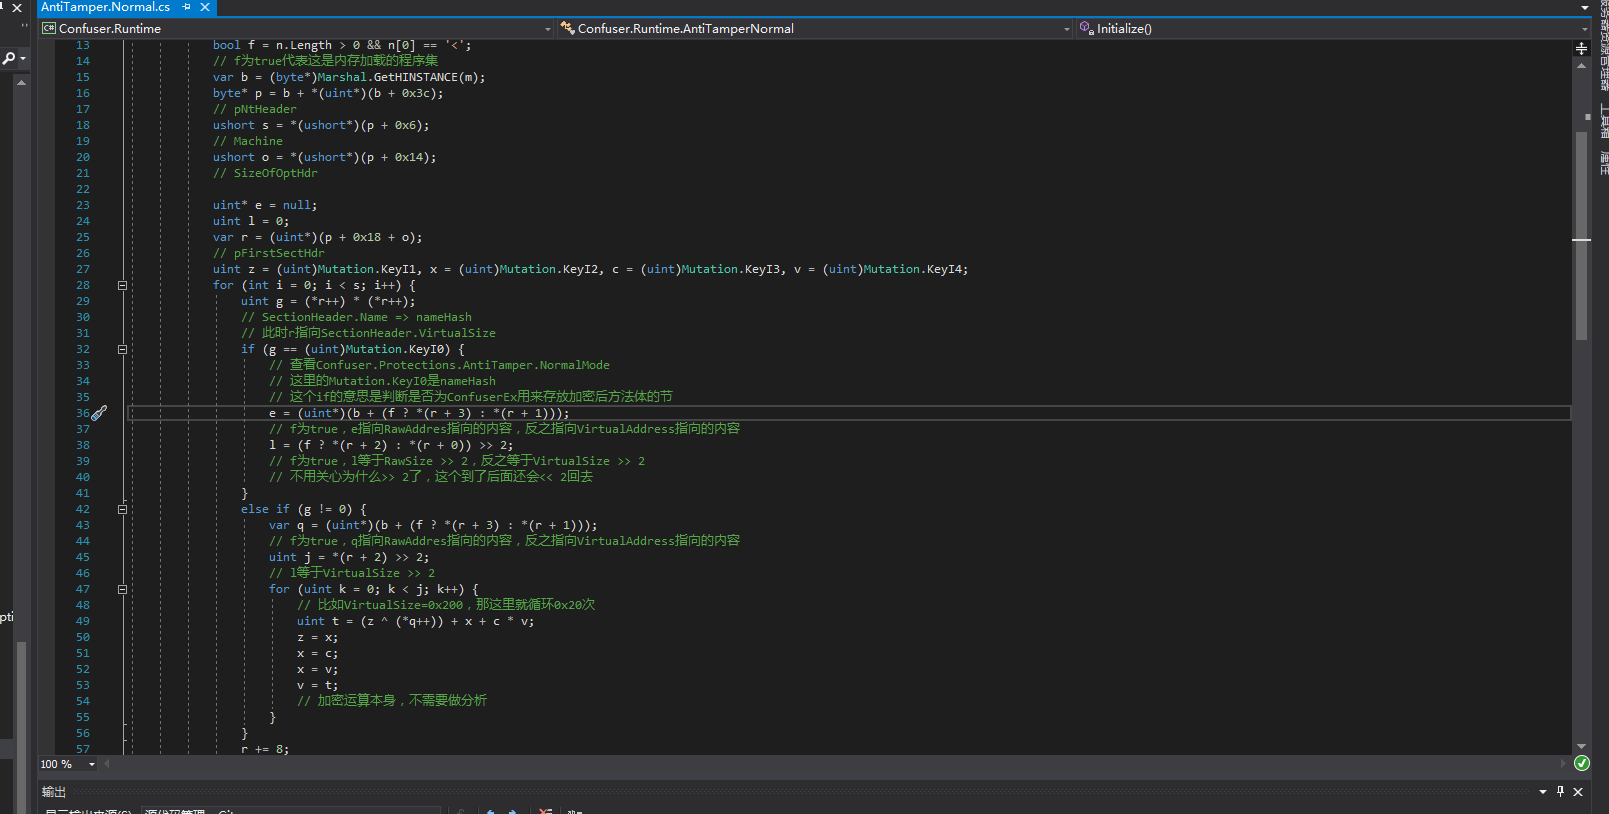Close the output panel
The image size is (1609, 814).
(1578, 791)
